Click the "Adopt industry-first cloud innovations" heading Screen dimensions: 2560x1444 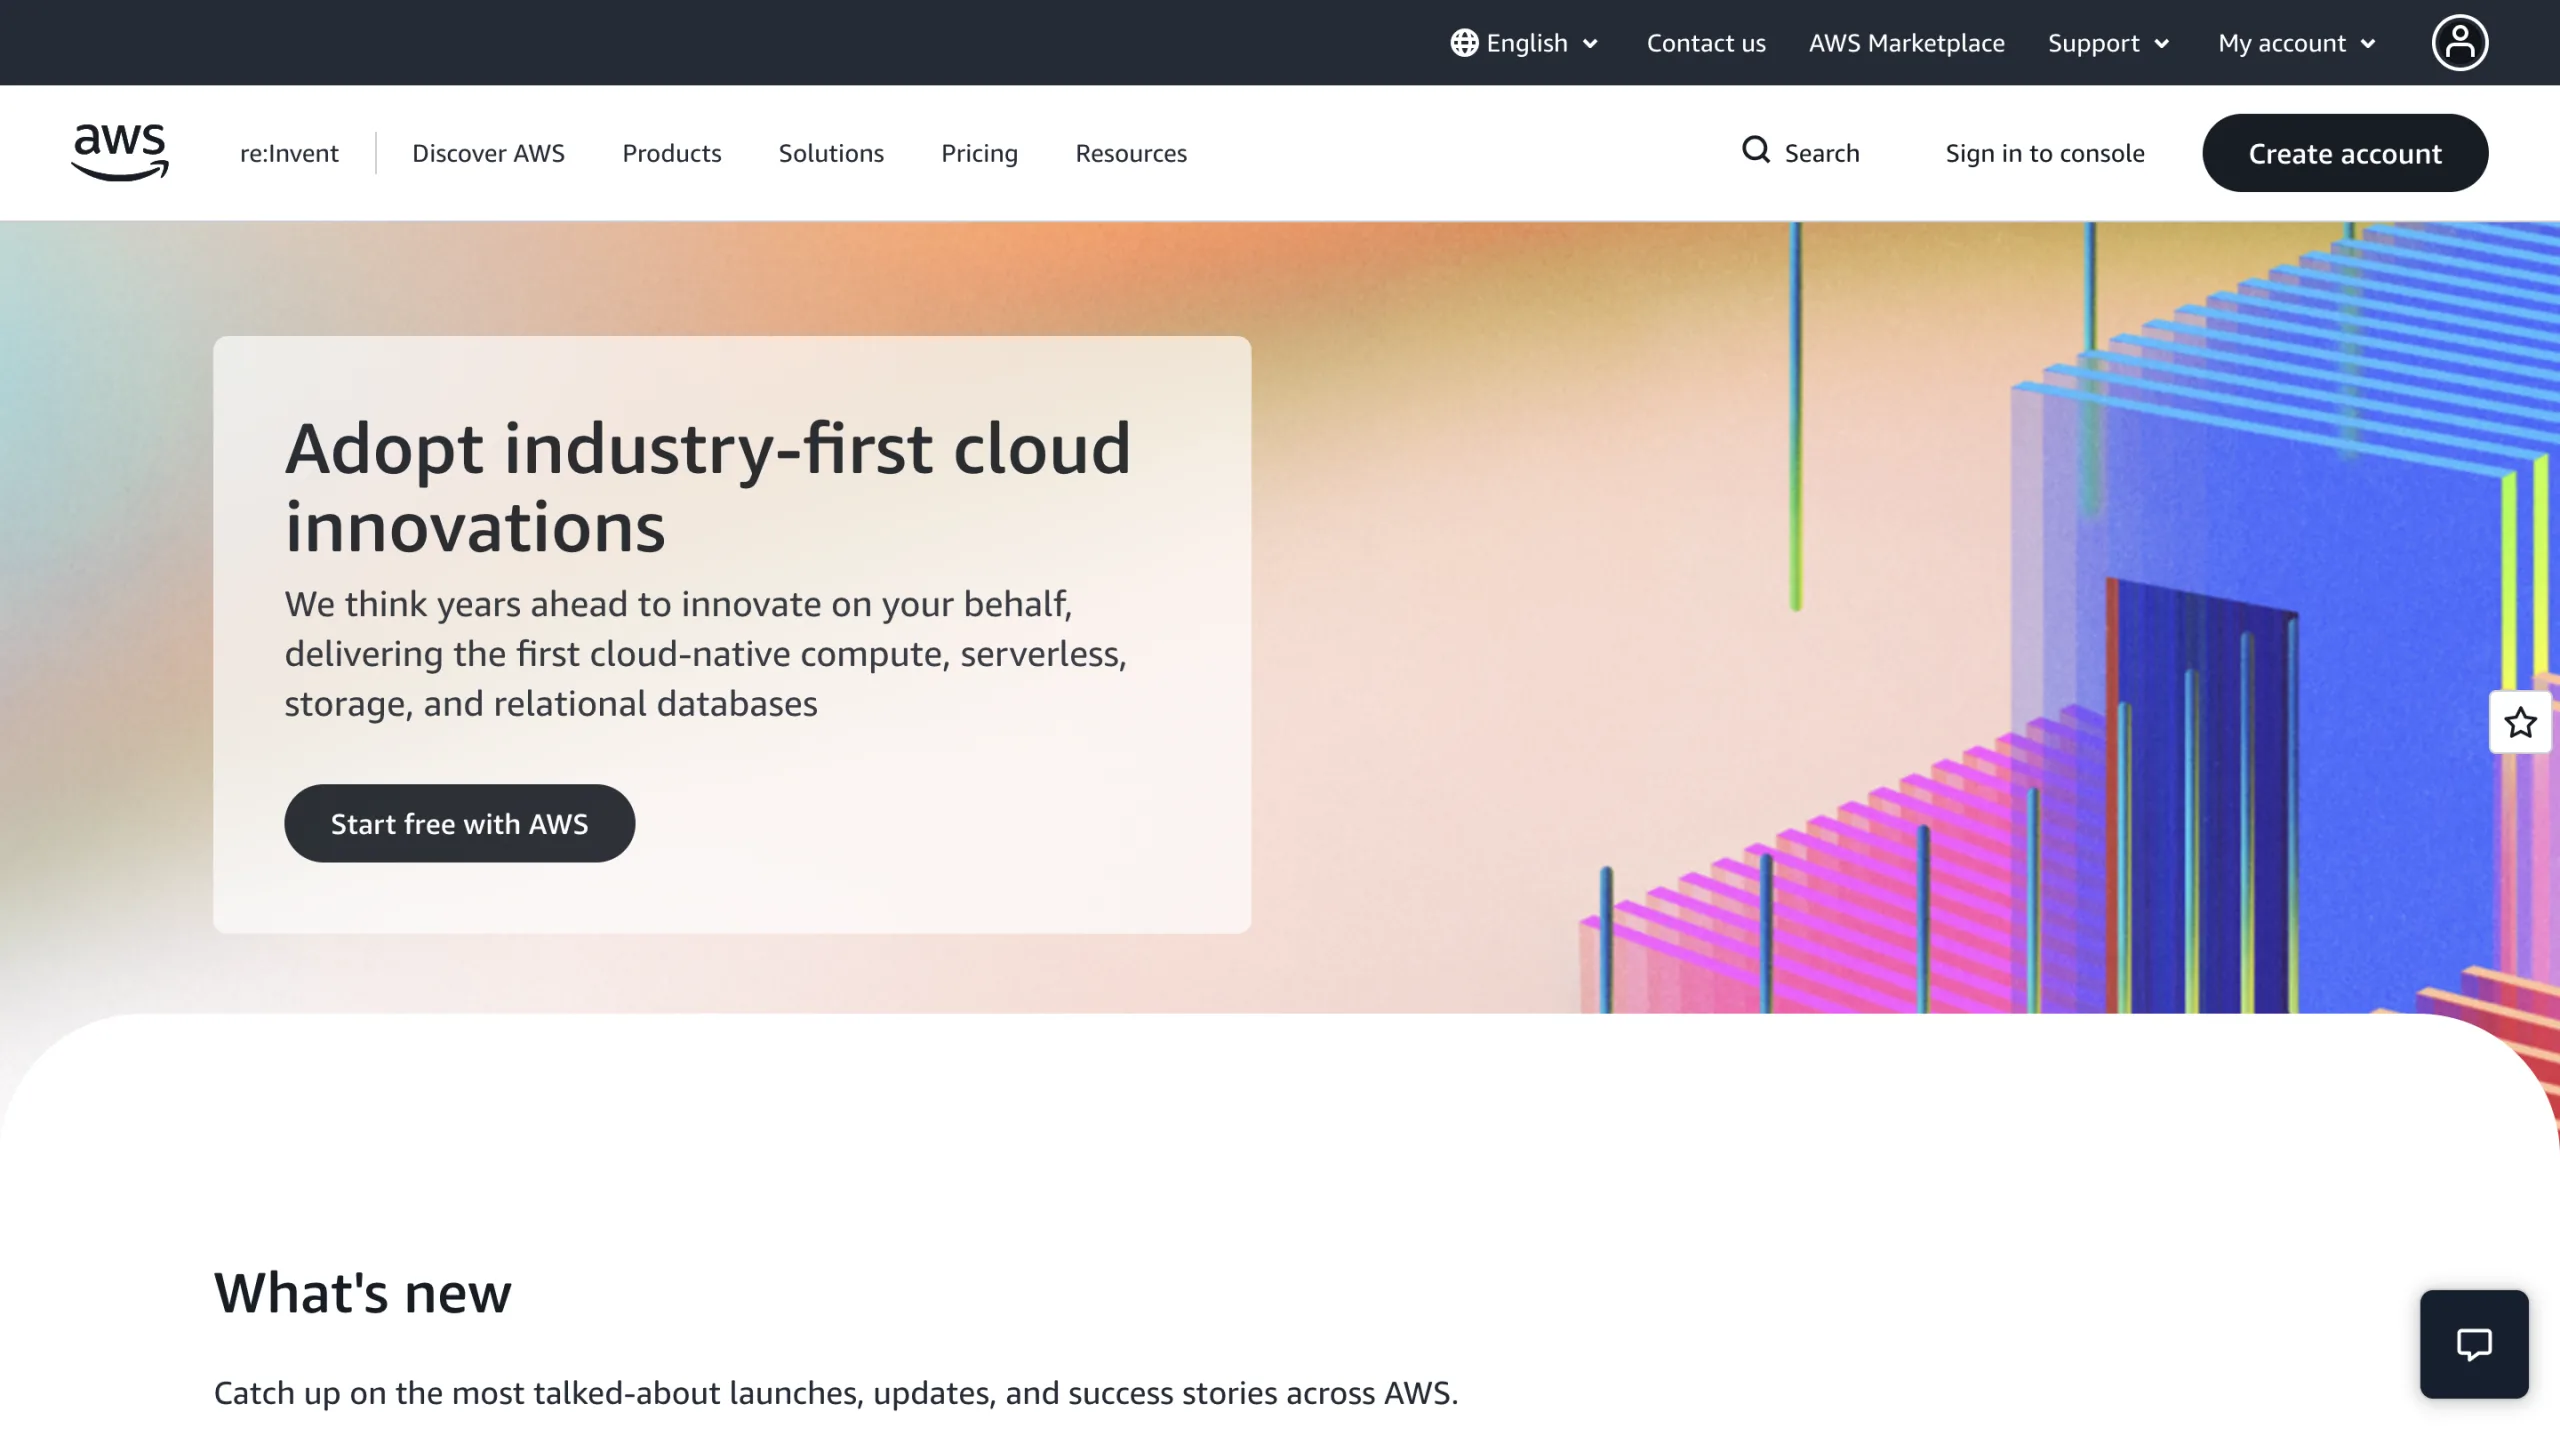point(707,487)
